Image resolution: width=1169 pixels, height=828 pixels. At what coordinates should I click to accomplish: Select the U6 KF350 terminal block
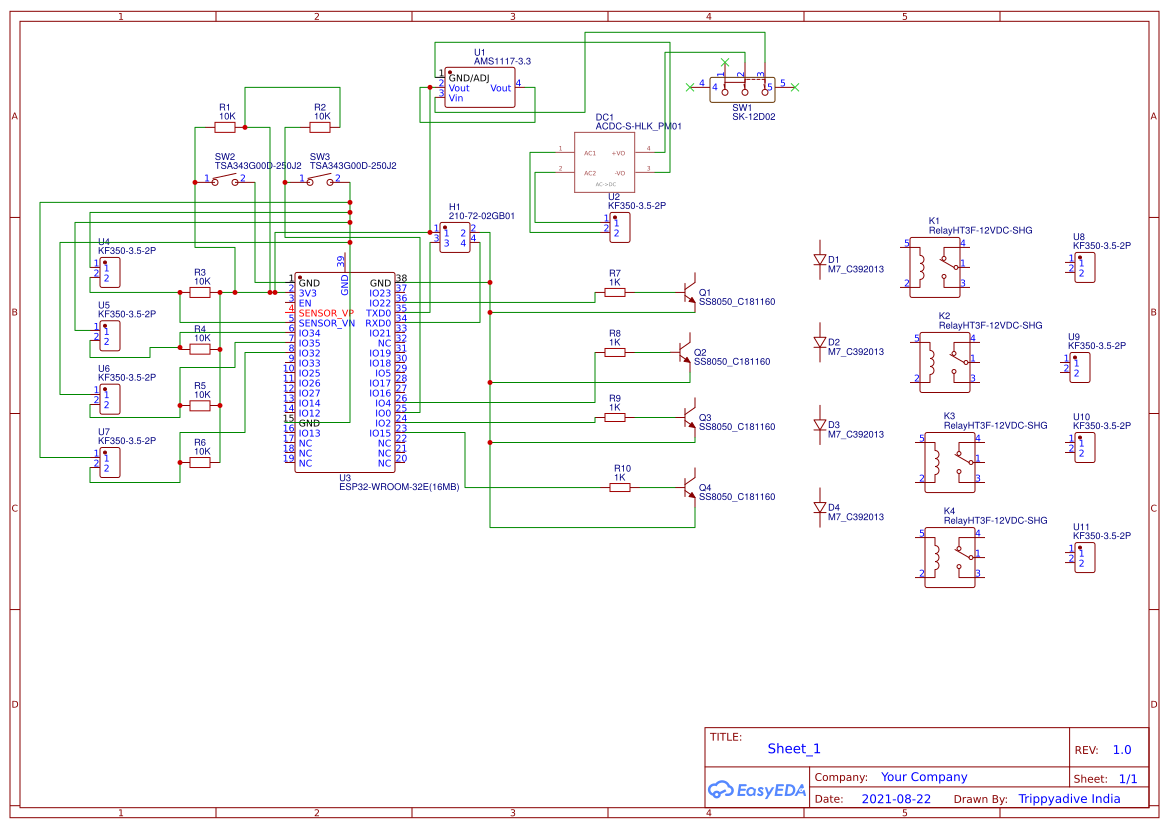(110, 399)
